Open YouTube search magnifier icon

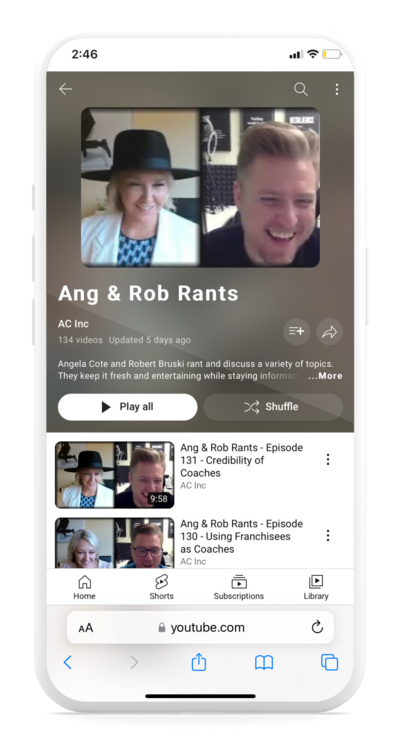[301, 89]
